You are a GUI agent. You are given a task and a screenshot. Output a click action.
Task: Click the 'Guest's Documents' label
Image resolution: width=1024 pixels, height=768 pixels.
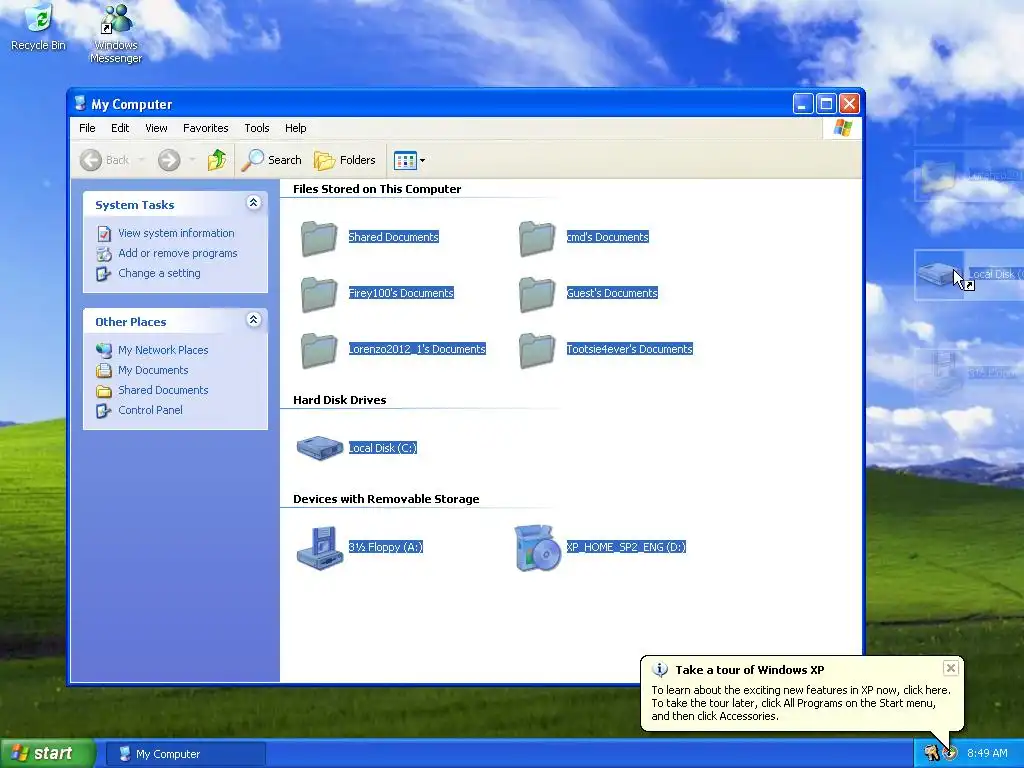pyautogui.click(x=612, y=293)
